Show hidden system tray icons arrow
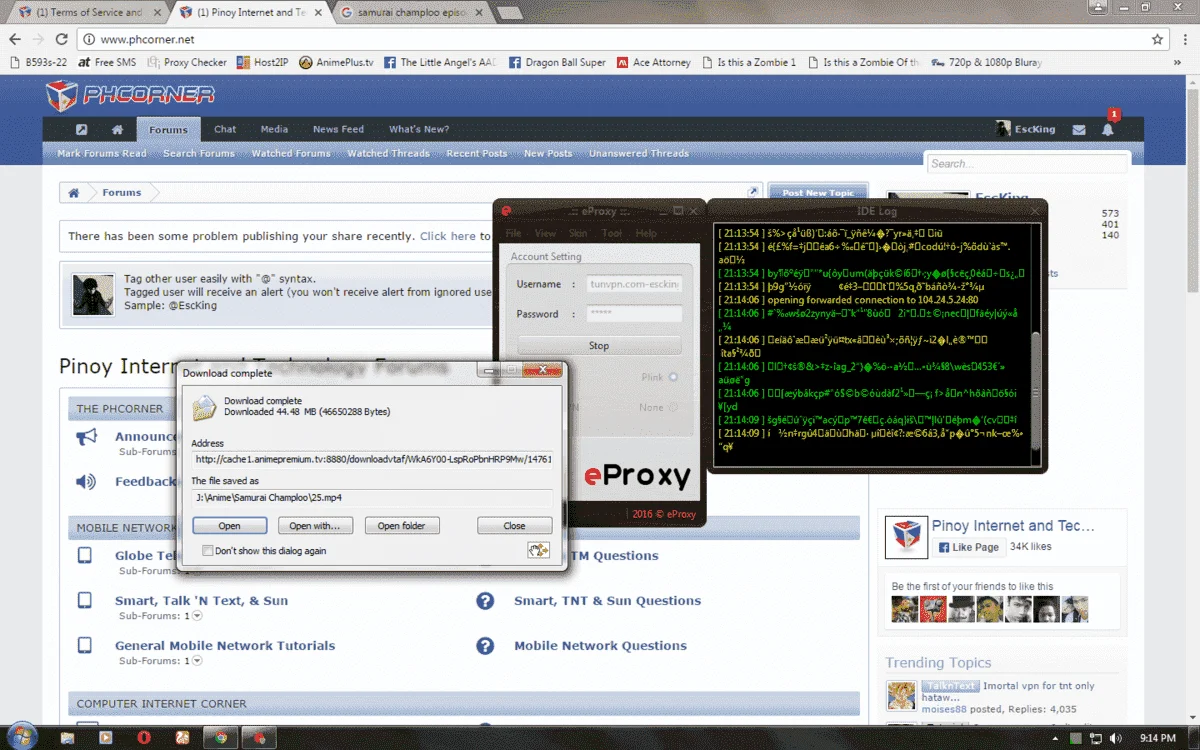 [1053, 738]
